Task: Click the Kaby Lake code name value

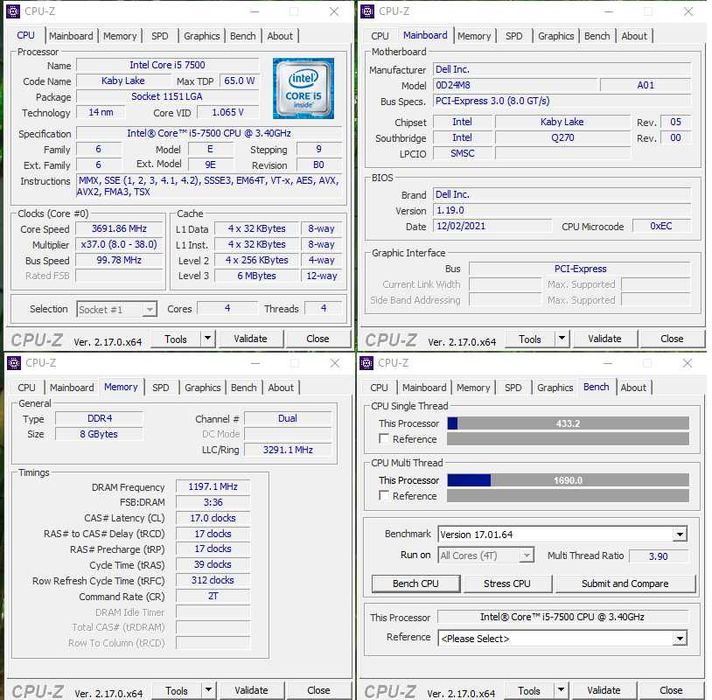Action: point(123,81)
